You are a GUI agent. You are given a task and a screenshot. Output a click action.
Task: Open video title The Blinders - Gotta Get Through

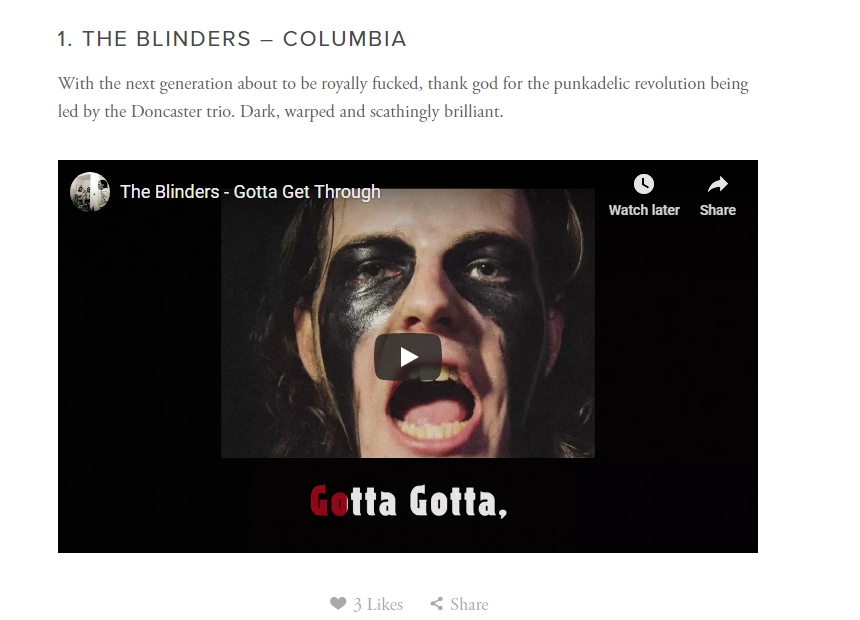pos(250,191)
